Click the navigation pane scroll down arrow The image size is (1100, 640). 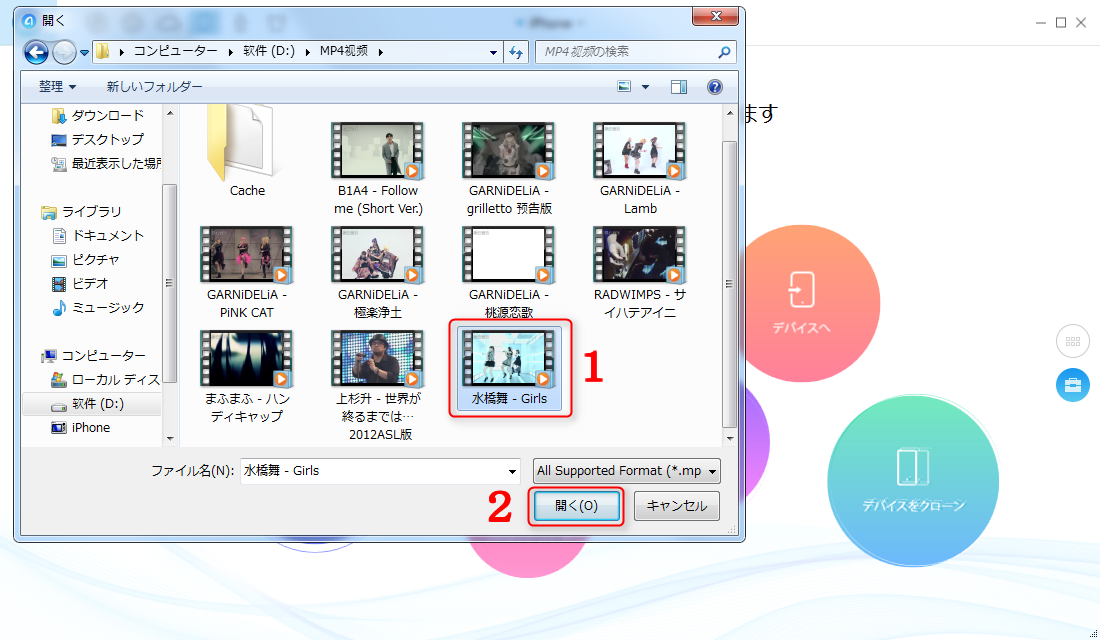pos(170,439)
